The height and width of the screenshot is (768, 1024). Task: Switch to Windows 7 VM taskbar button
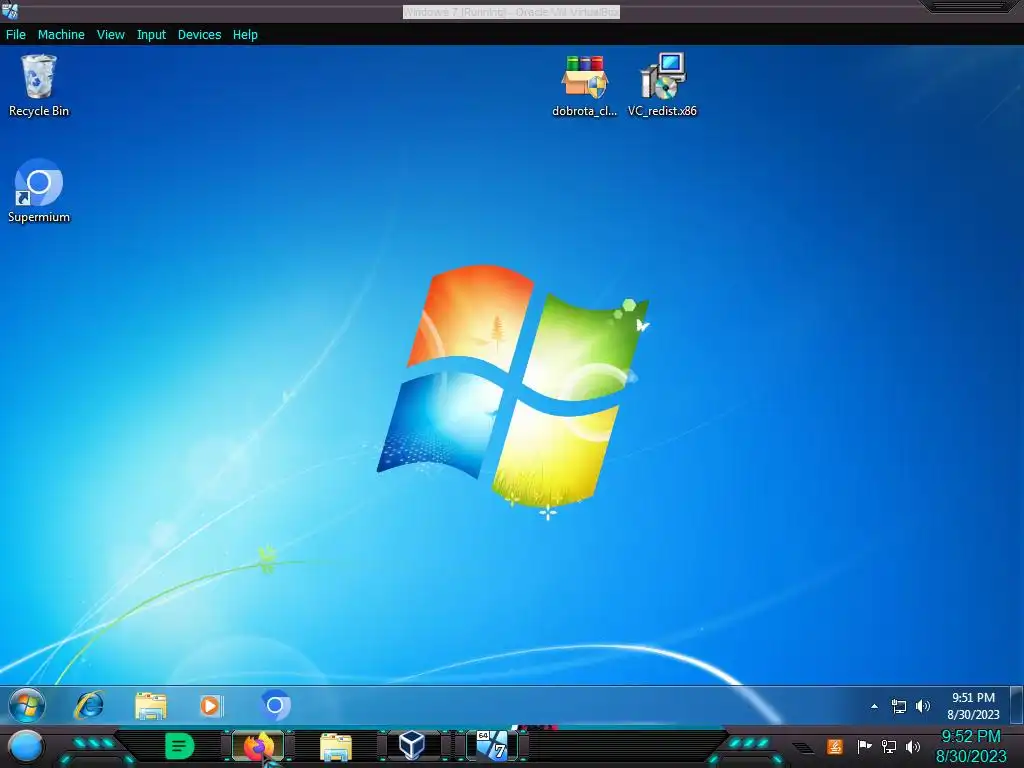click(x=492, y=746)
